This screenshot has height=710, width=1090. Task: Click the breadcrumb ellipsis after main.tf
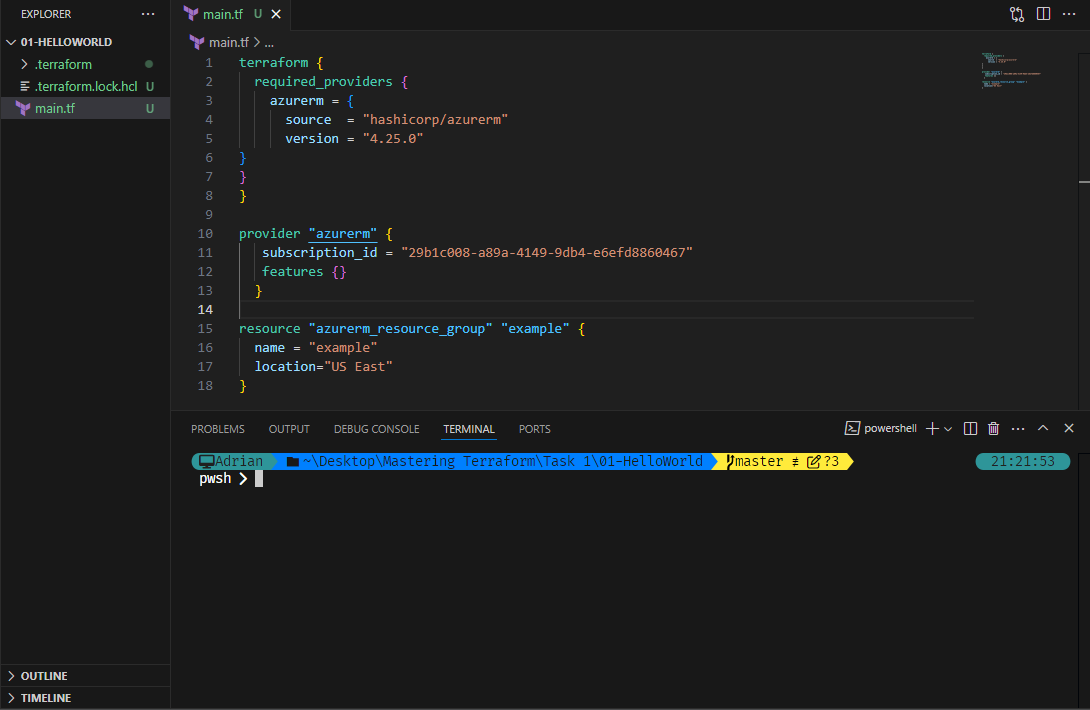pyautogui.click(x=269, y=42)
